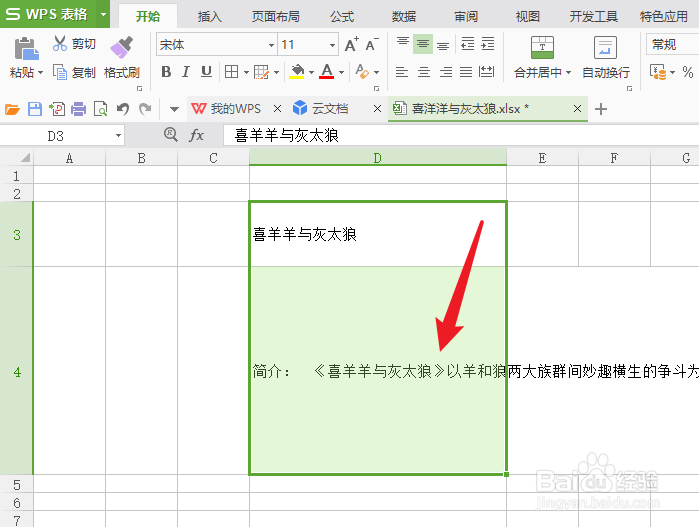Open font color dropdown arrow
The height and width of the screenshot is (527, 699).
pyautogui.click(x=341, y=72)
